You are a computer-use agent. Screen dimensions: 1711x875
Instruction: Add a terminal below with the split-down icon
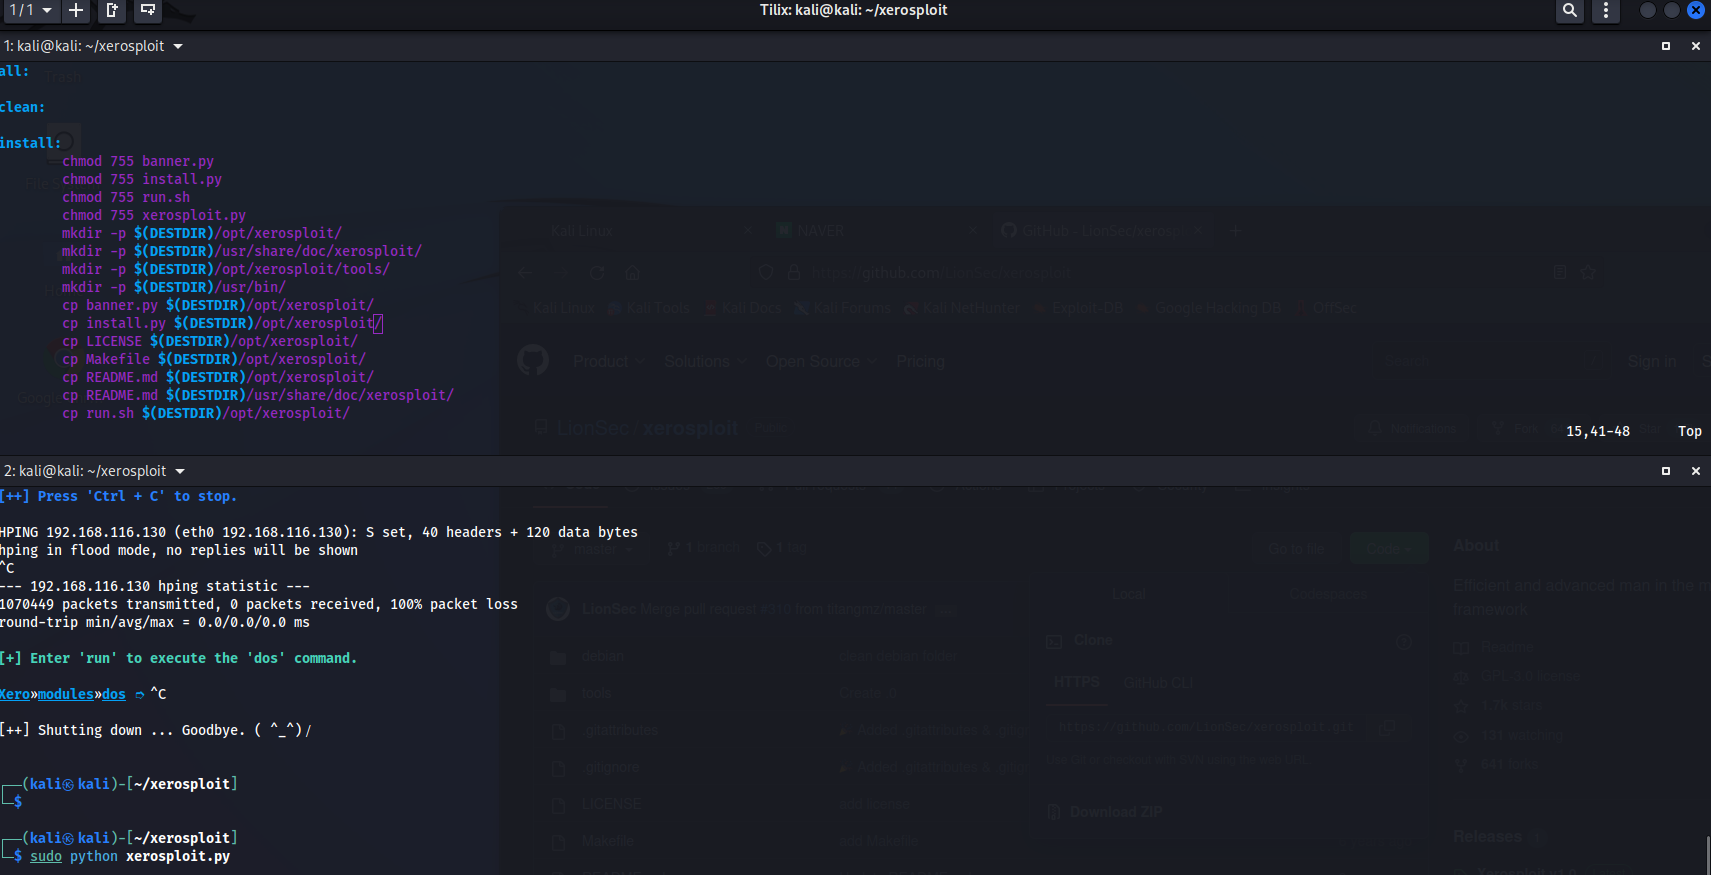pyautogui.click(x=148, y=10)
